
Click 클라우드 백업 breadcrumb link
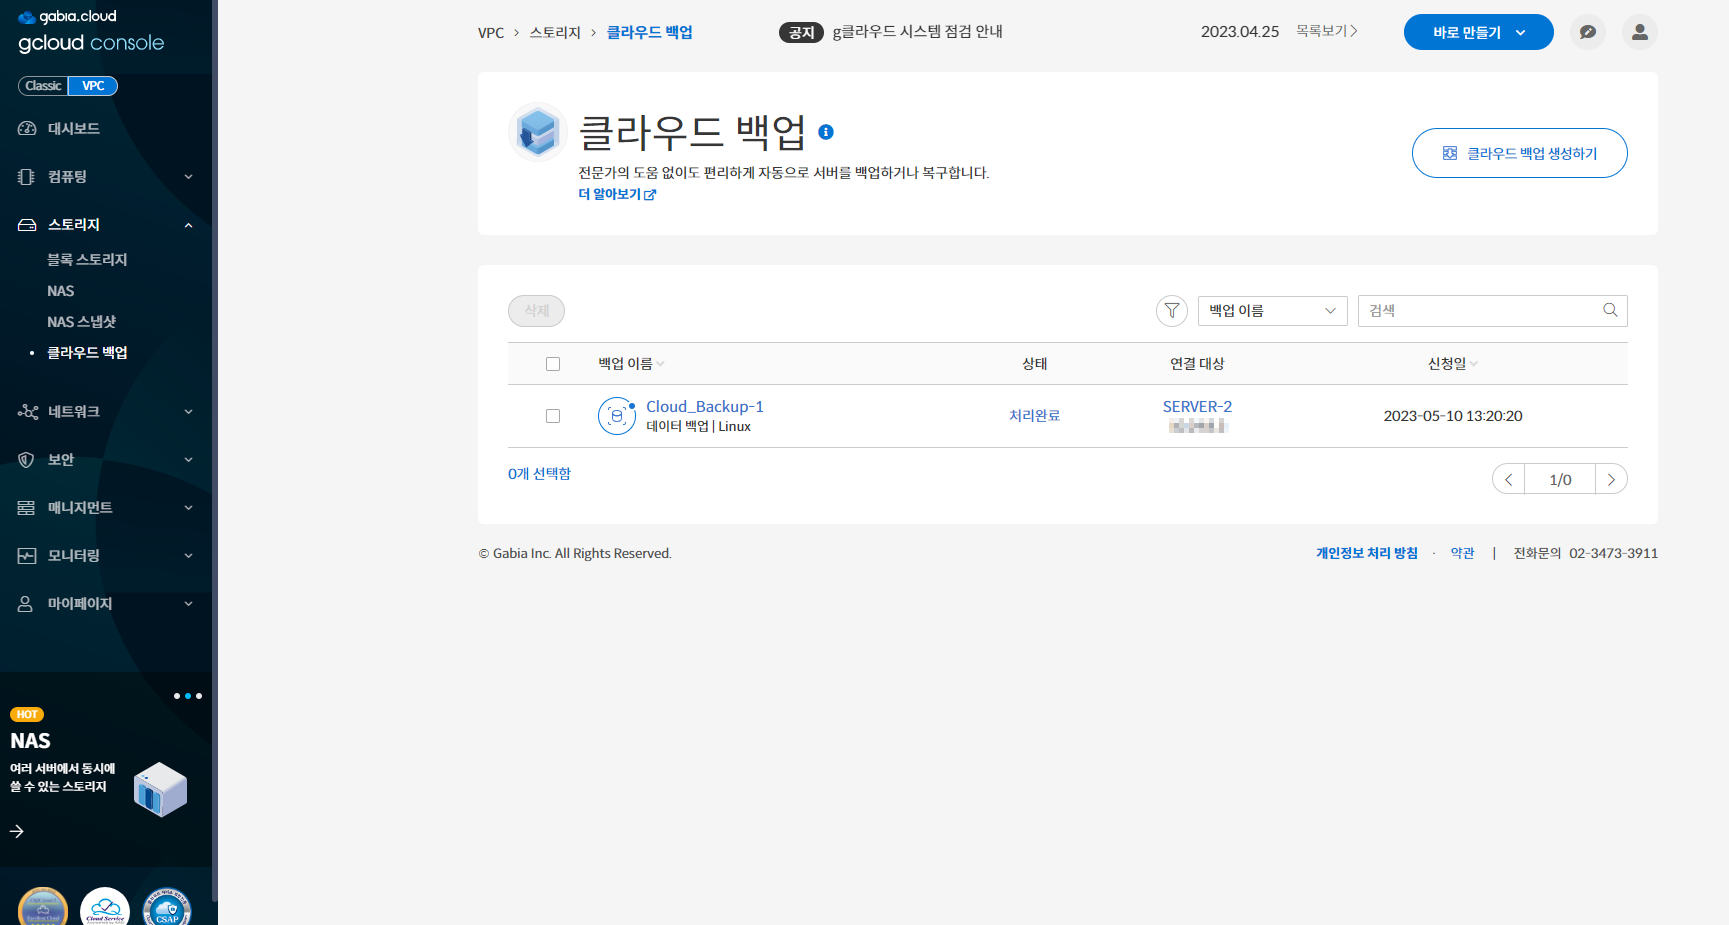click(x=650, y=33)
